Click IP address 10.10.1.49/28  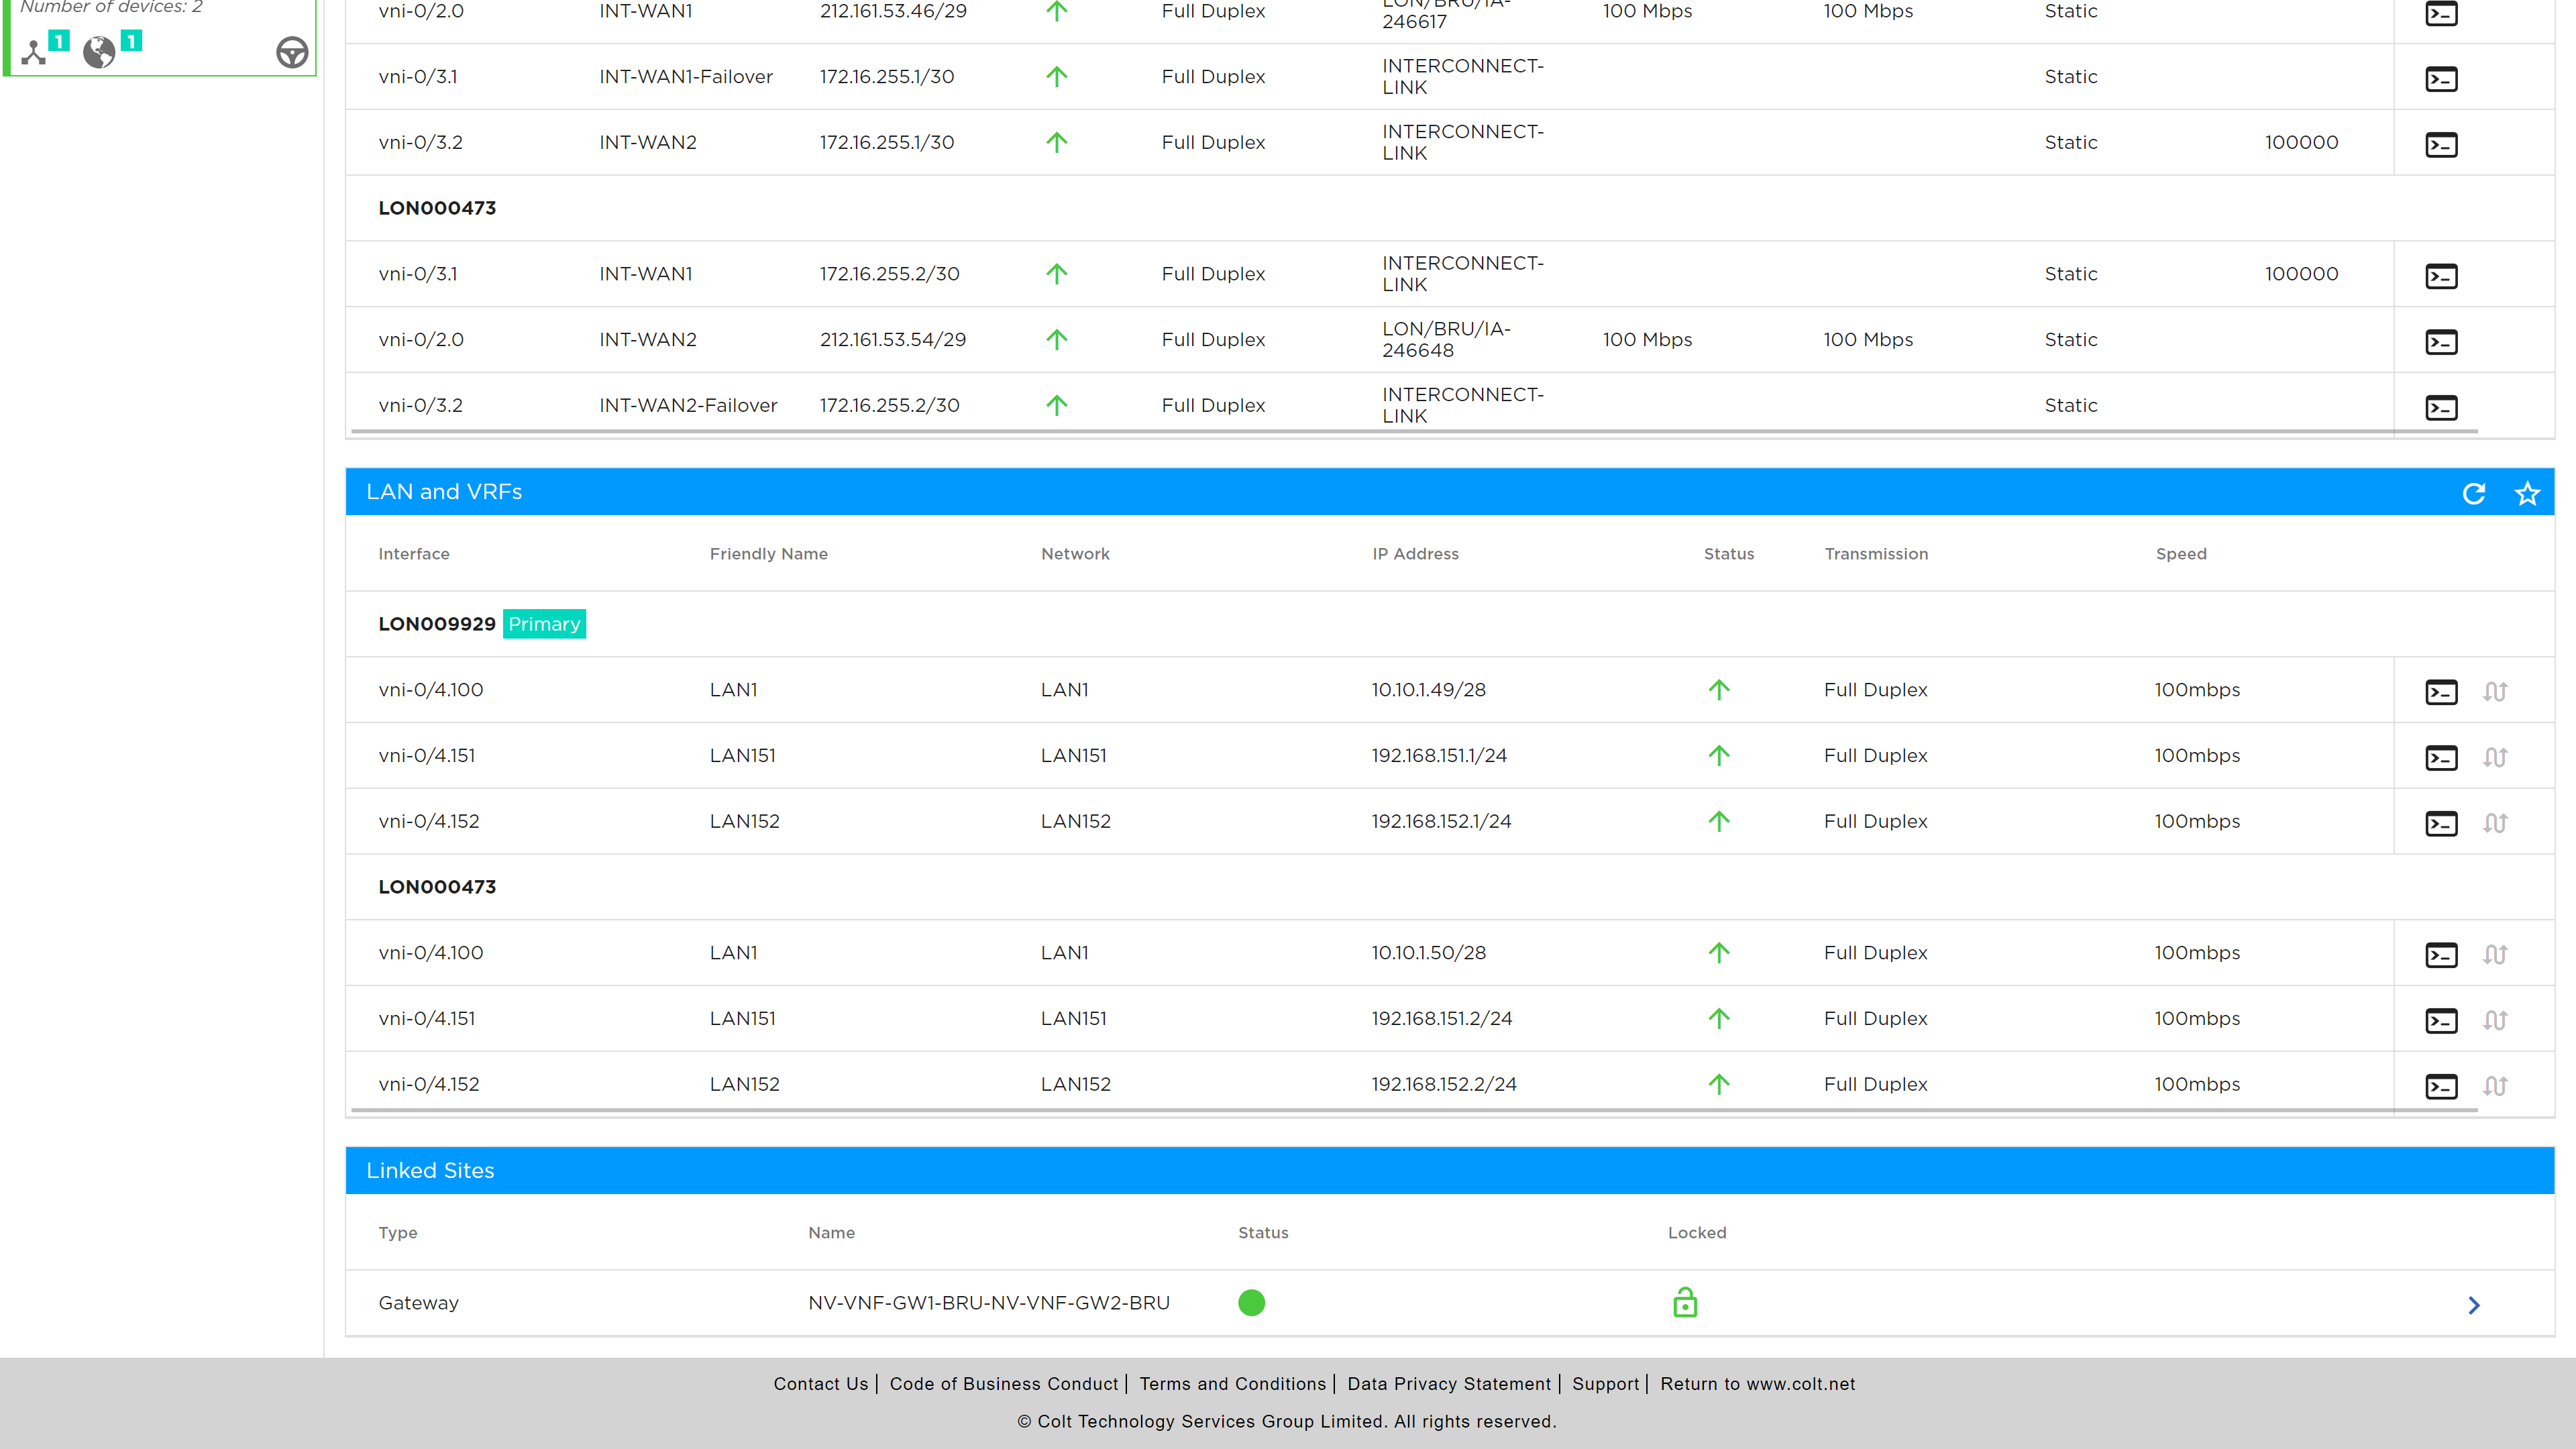pyautogui.click(x=1428, y=690)
